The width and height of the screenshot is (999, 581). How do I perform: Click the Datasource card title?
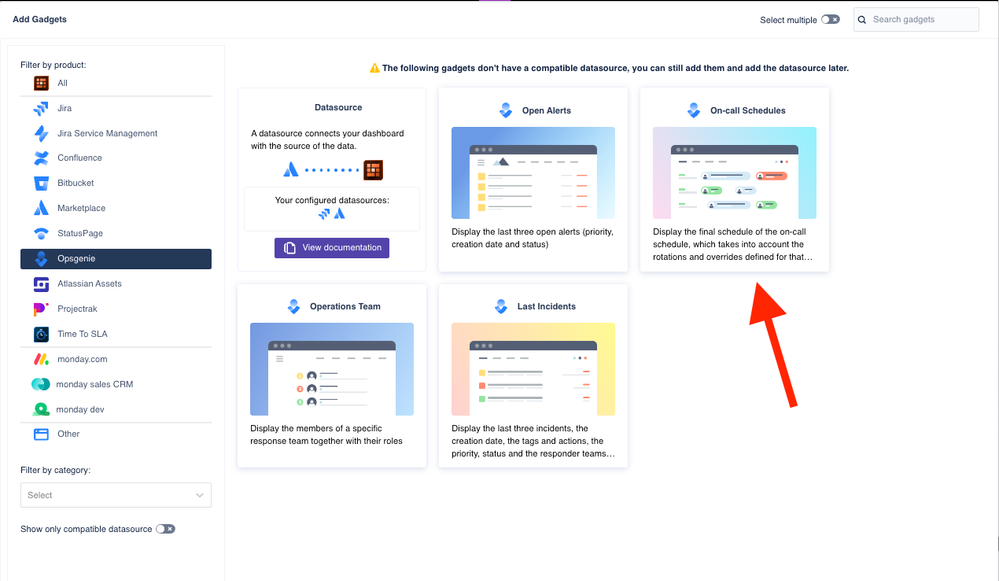click(338, 108)
